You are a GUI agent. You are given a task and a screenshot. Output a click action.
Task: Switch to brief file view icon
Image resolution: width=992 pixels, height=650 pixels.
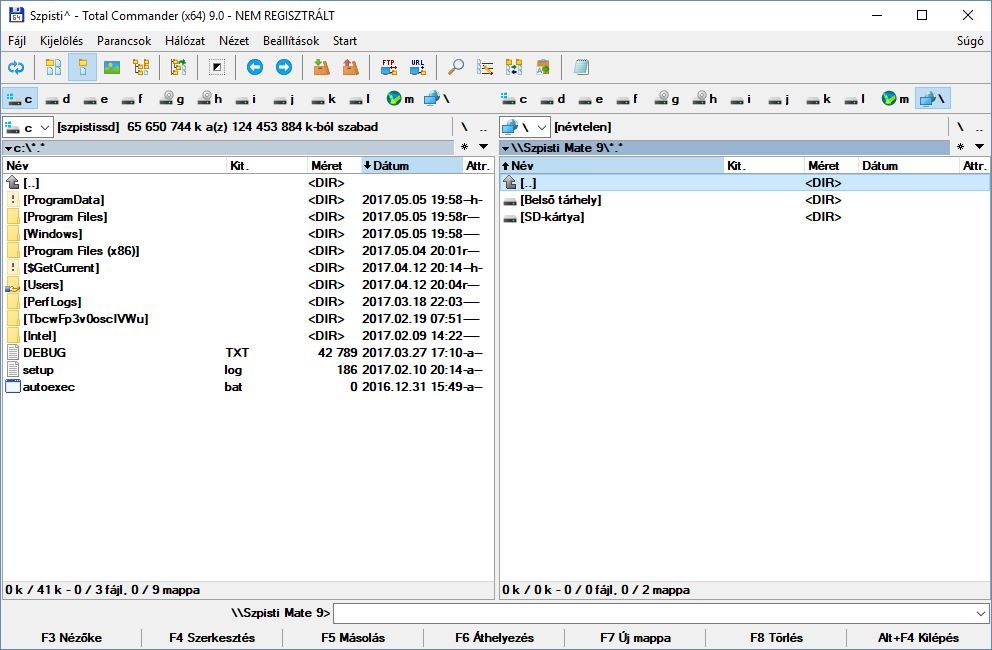(x=54, y=67)
